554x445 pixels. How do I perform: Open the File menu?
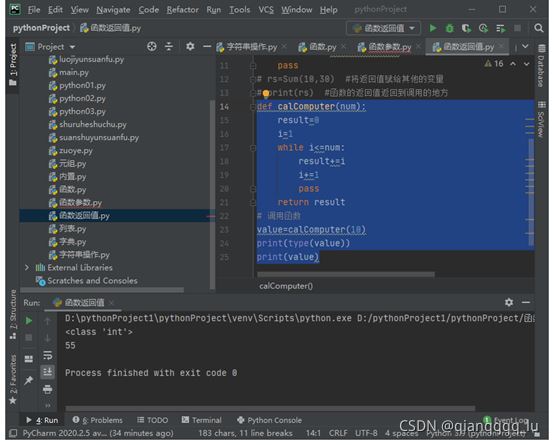34,10
